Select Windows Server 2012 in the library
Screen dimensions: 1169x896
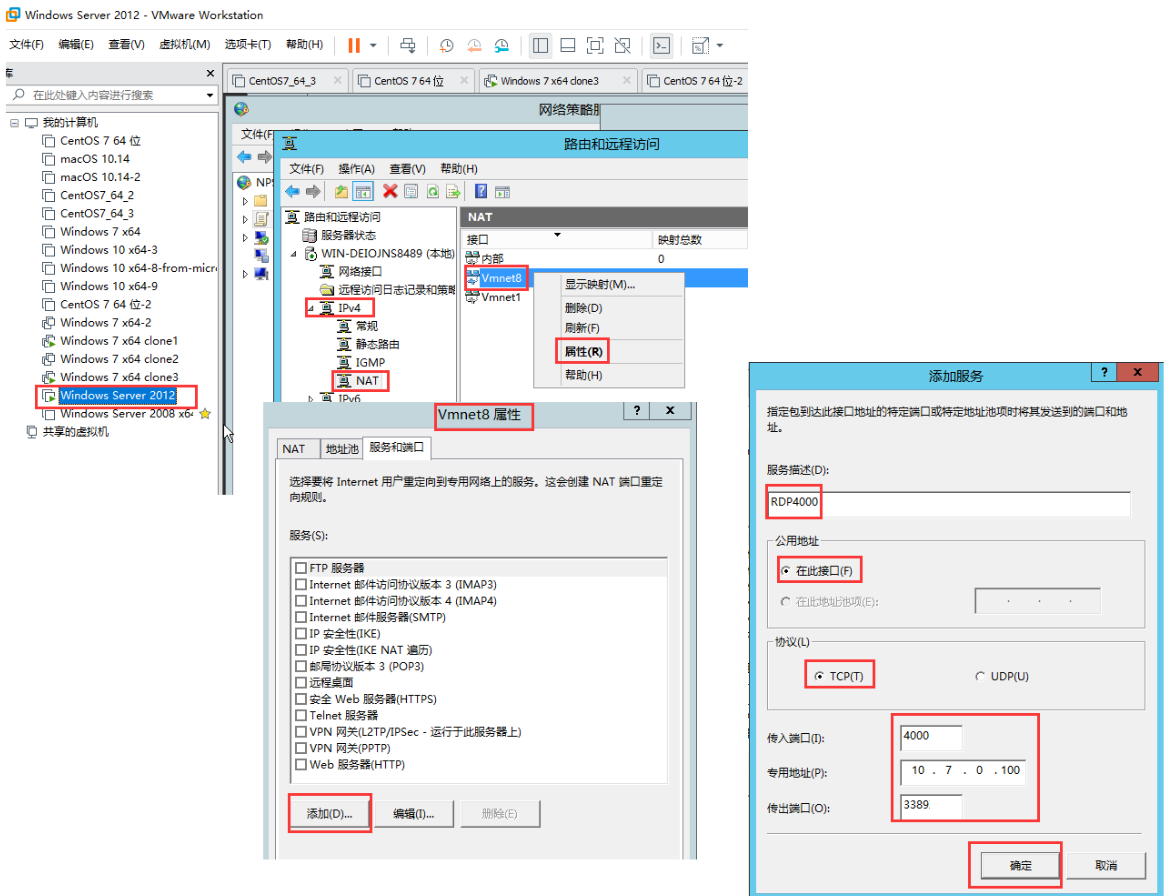point(118,396)
